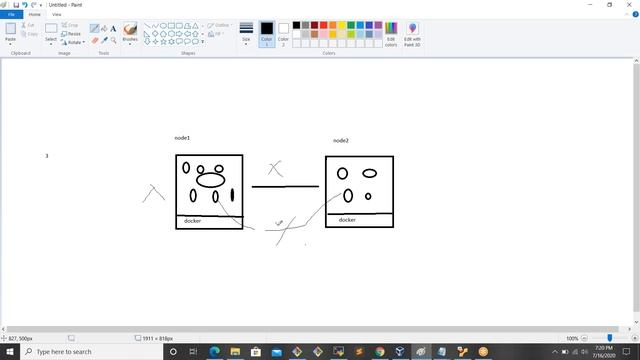Choose the Diamond shape
Viewport: 640px width, 360px height.
pos(155,33)
